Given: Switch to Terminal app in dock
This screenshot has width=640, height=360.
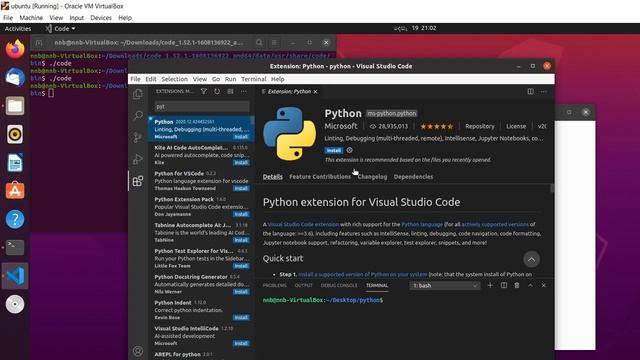Looking at the screenshot, I should pyautogui.click(x=15, y=247).
